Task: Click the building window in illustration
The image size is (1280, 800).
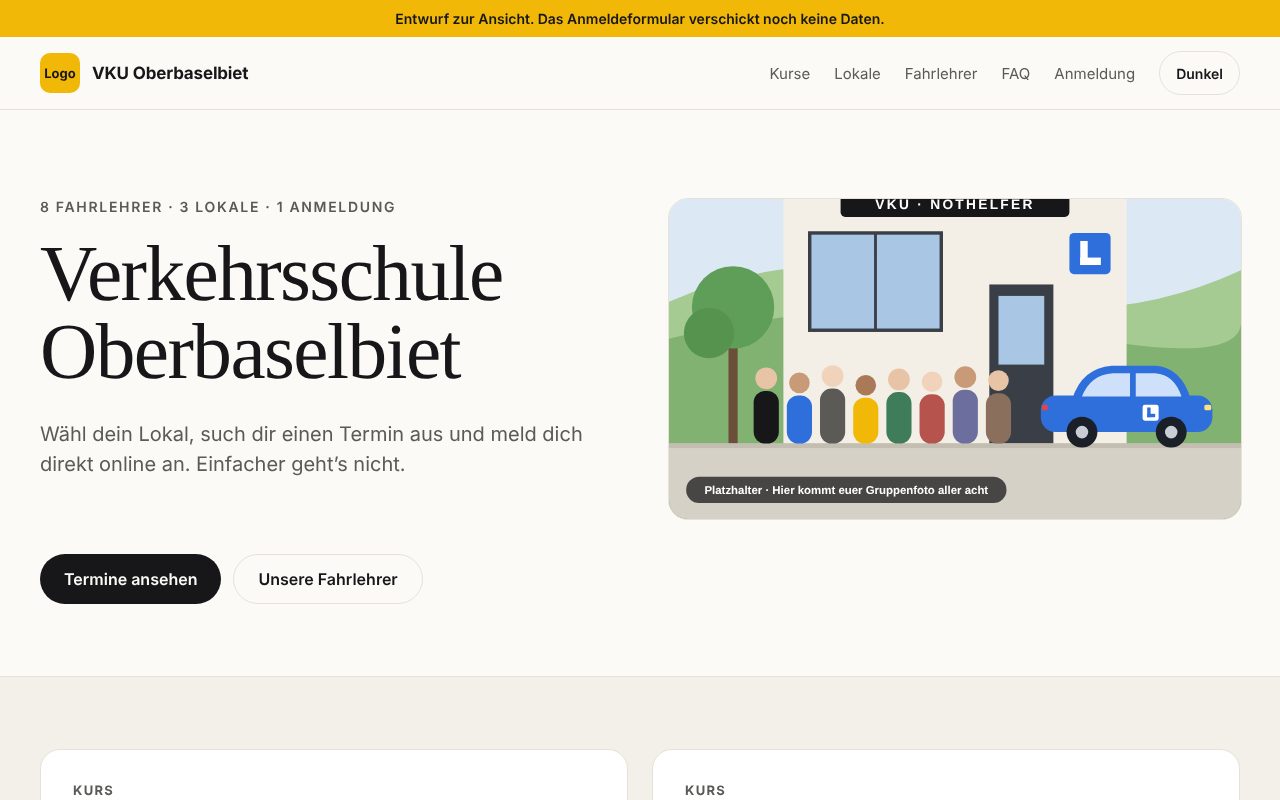Action: [x=875, y=281]
